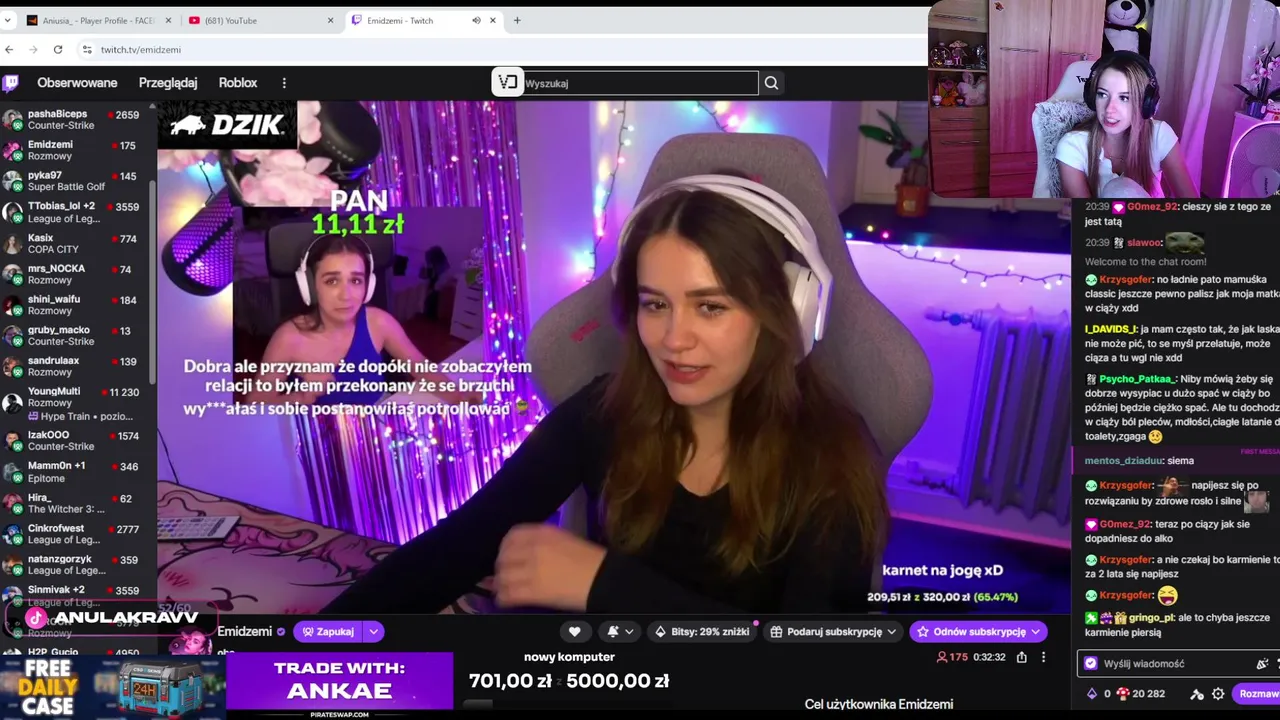Expand Podaruj subskrypcję dropdown
This screenshot has width=1280, height=720.
pos(891,631)
